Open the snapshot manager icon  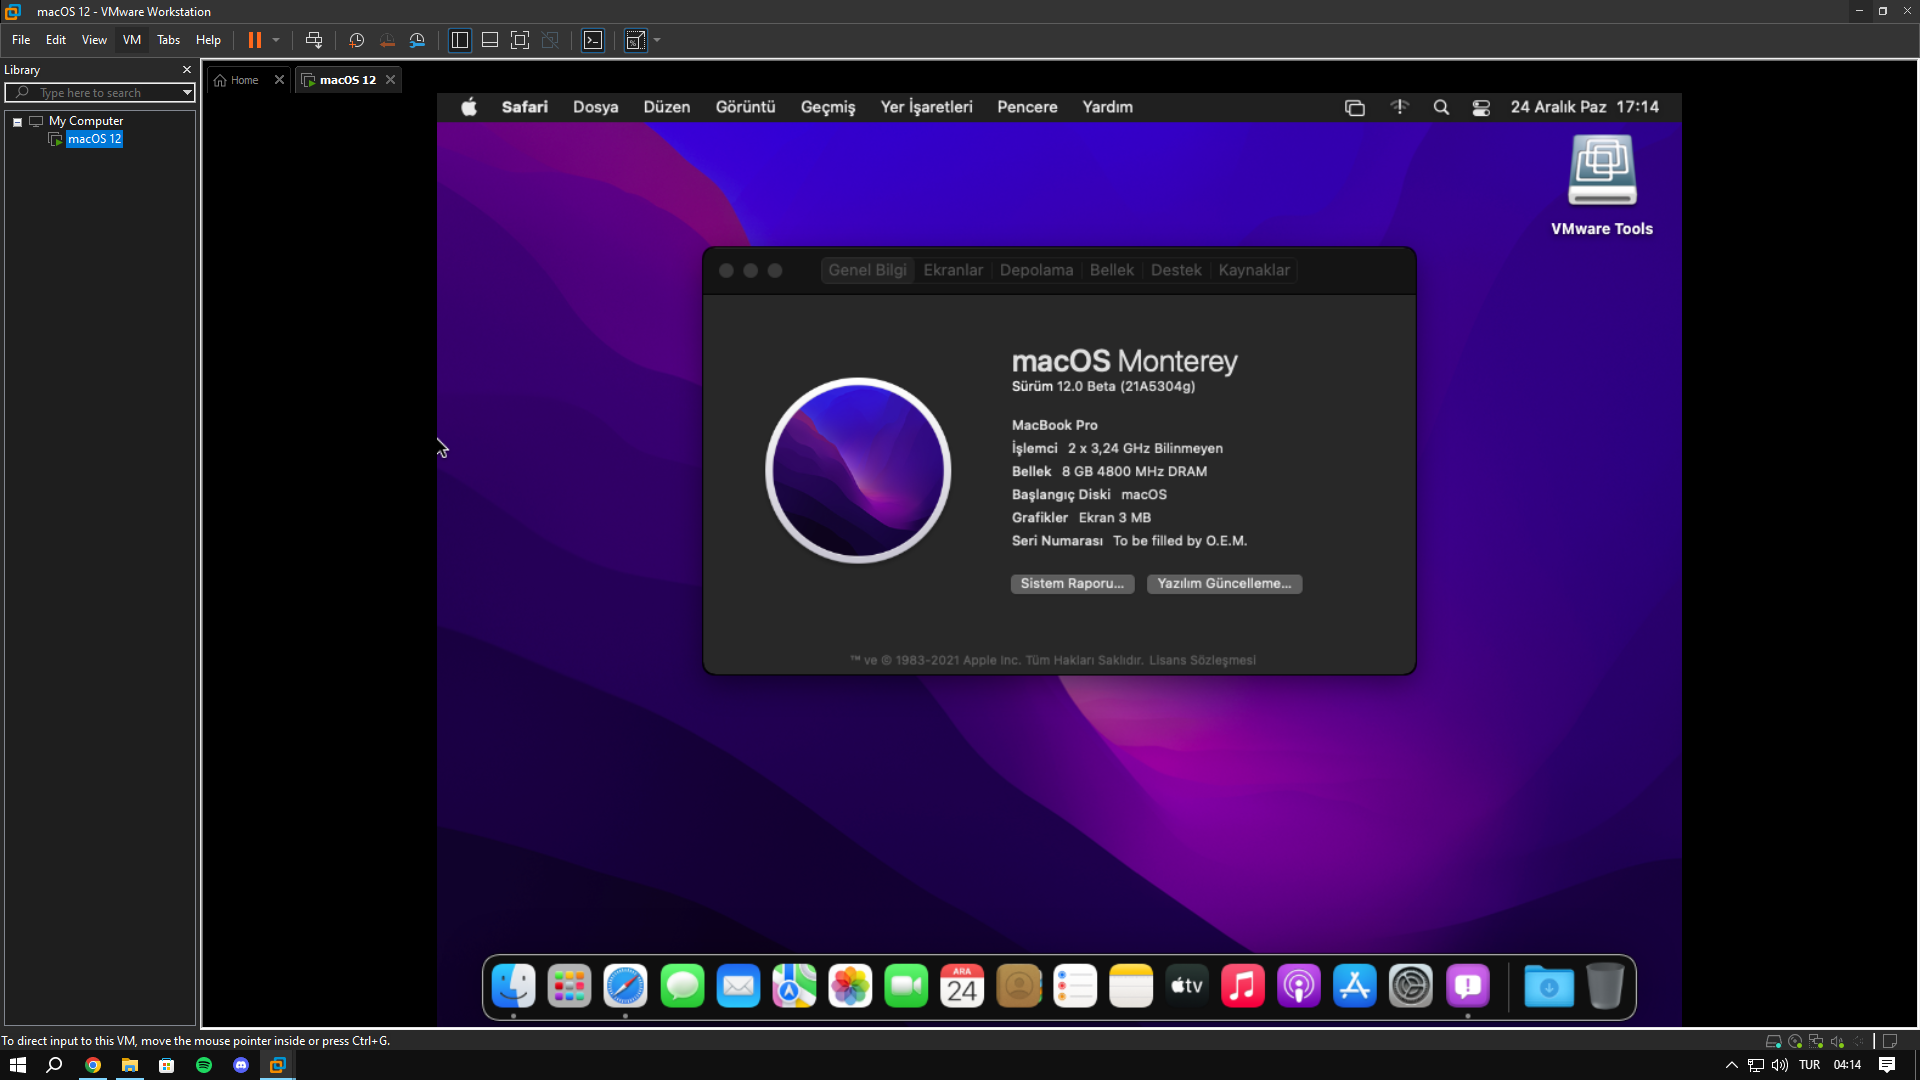pos(418,40)
